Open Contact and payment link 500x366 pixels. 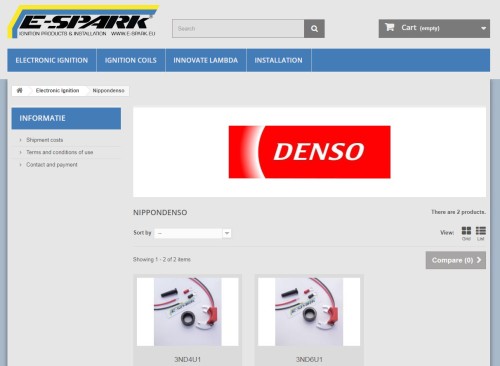[52, 165]
